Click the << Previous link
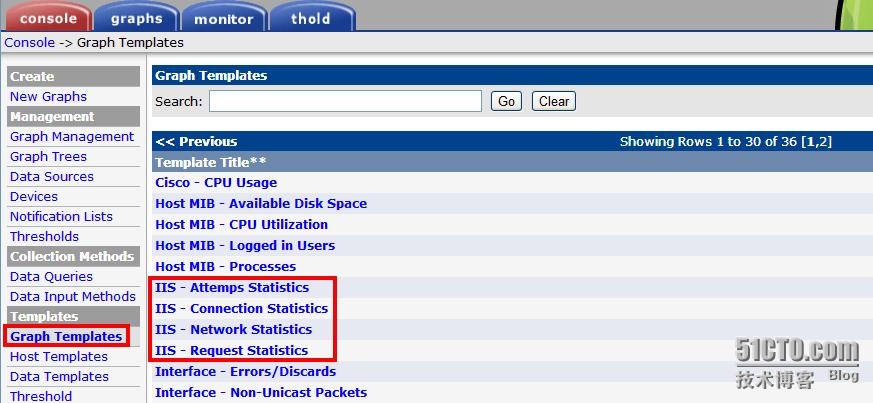873x403 pixels. pyautogui.click(x=197, y=141)
